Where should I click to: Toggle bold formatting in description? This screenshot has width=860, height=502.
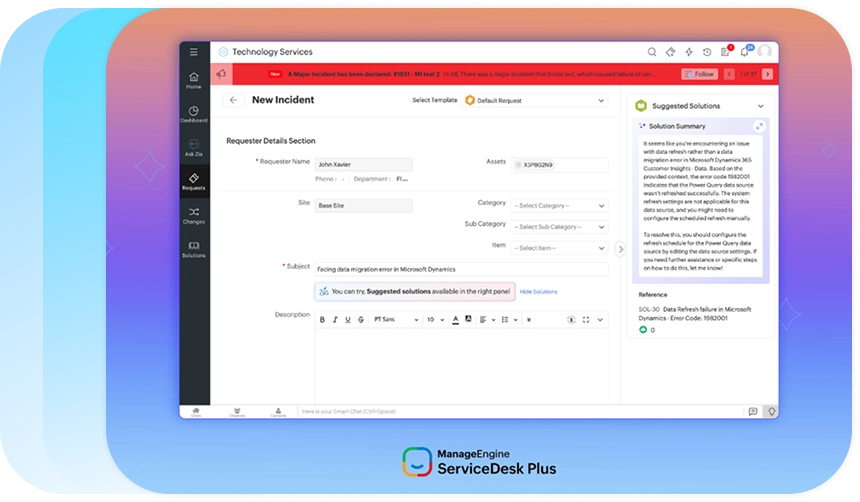(322, 320)
